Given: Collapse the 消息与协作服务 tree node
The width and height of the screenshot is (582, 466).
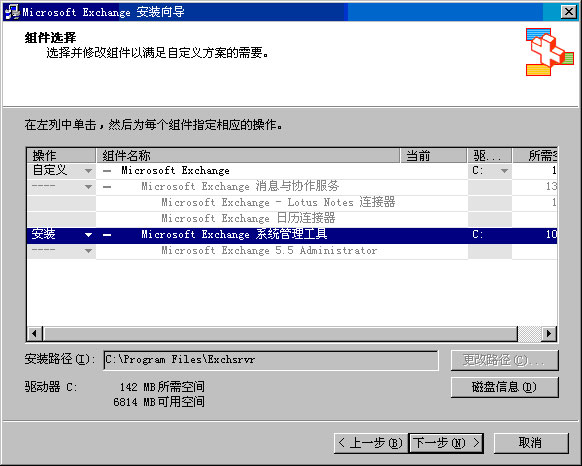Looking at the screenshot, I should 107,187.
